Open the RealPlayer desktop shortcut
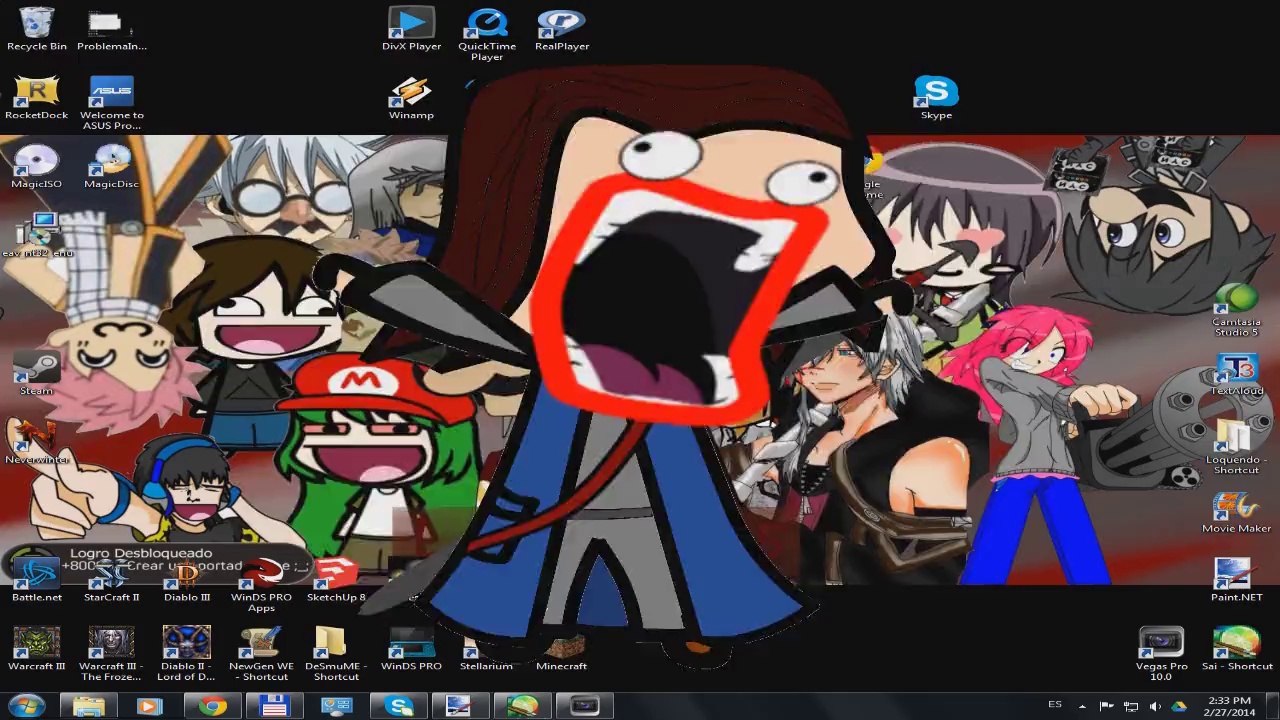This screenshot has height=720, width=1280. (562, 28)
